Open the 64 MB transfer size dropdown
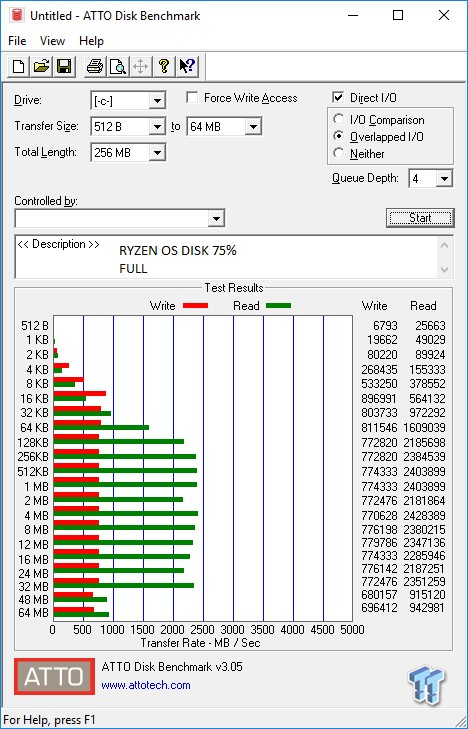 (253, 126)
